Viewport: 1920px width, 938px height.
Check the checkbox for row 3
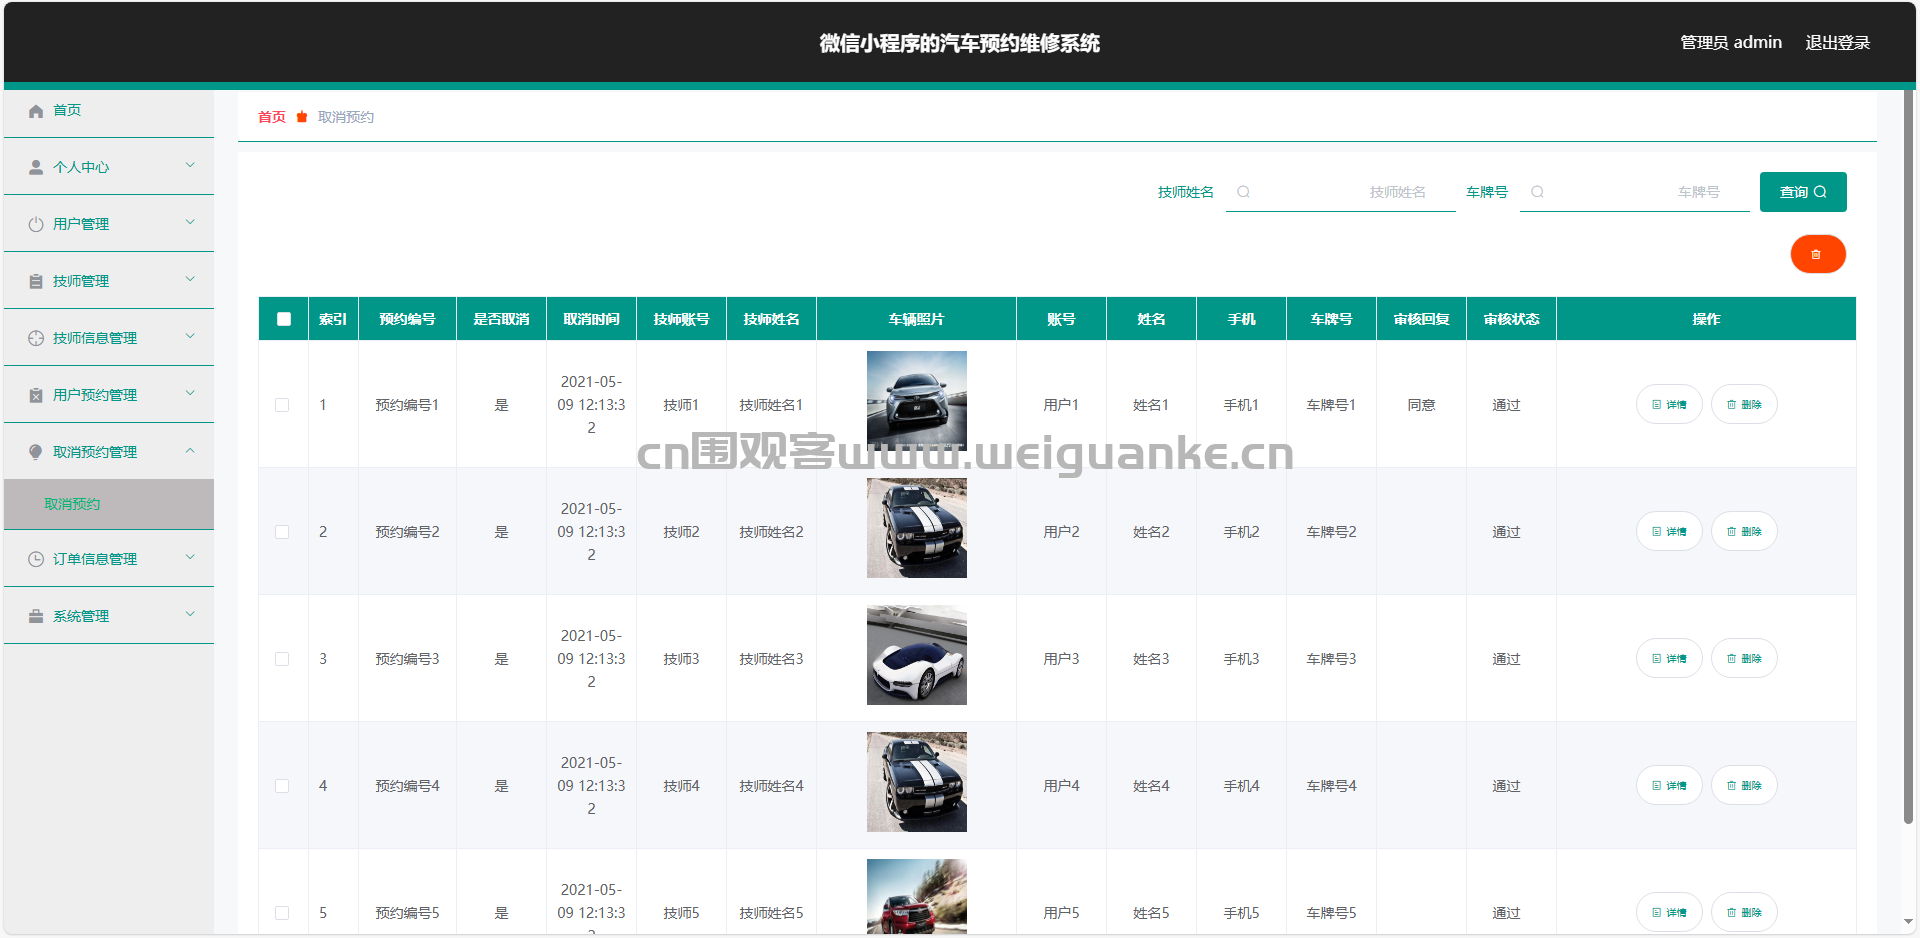click(282, 659)
